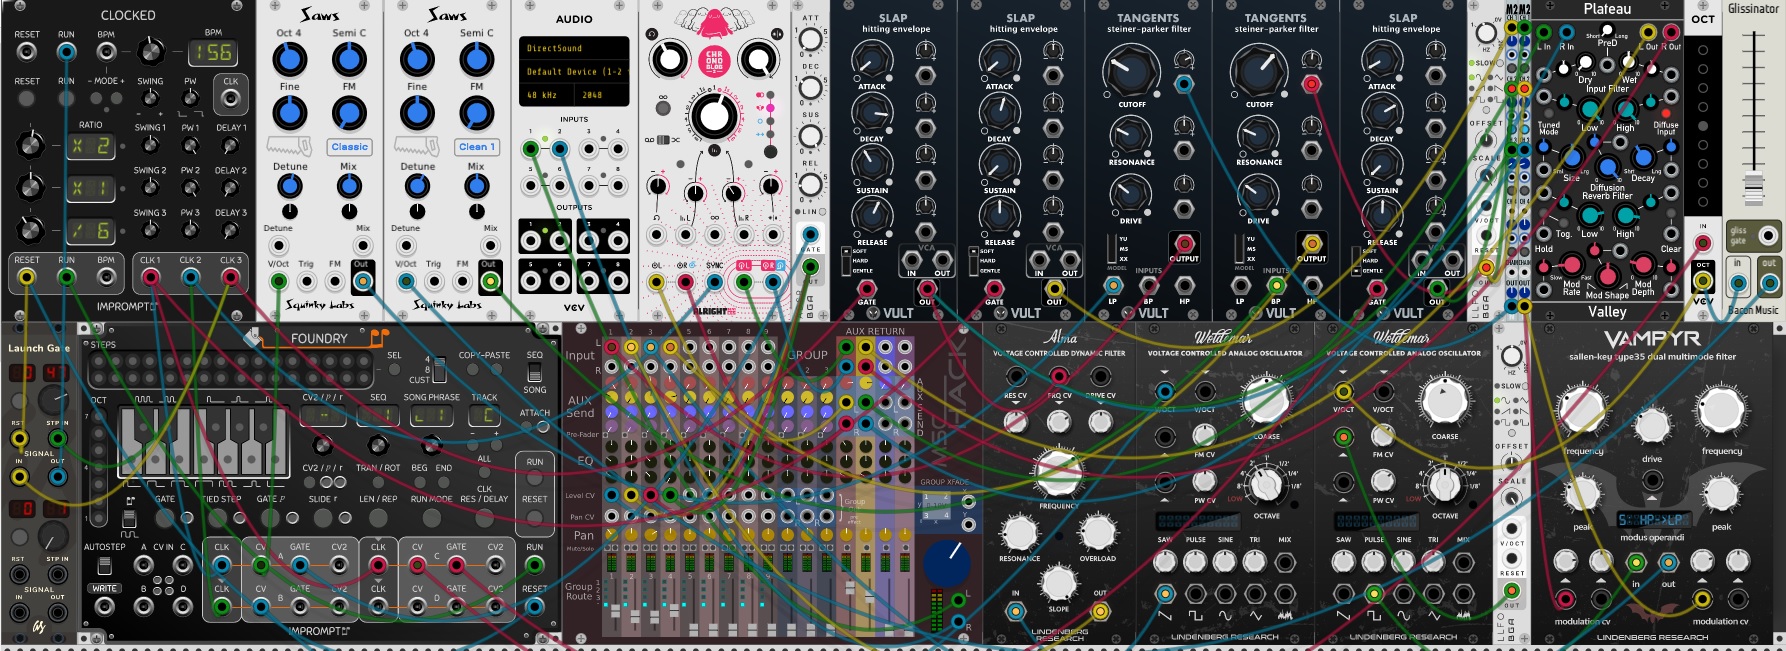Select the Plateau L In jack
The height and width of the screenshot is (651, 1786).
click(x=1545, y=31)
